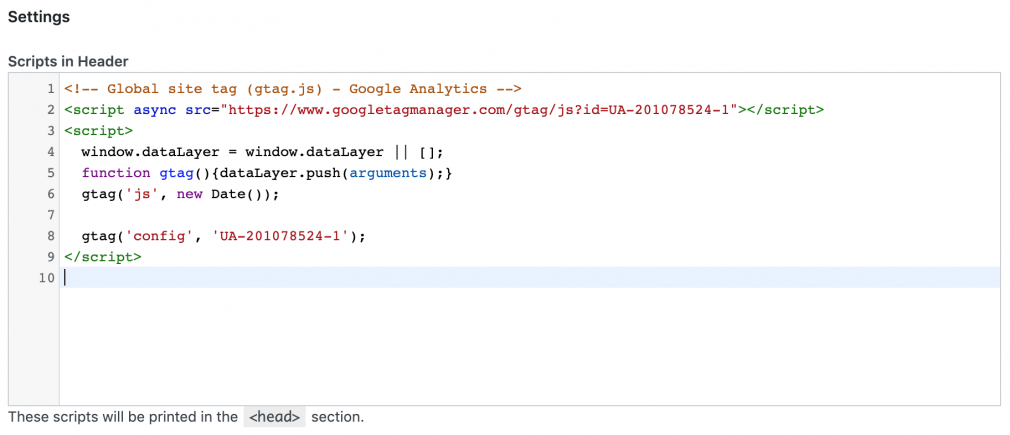Click line number 1 in the gutter

[51, 89]
